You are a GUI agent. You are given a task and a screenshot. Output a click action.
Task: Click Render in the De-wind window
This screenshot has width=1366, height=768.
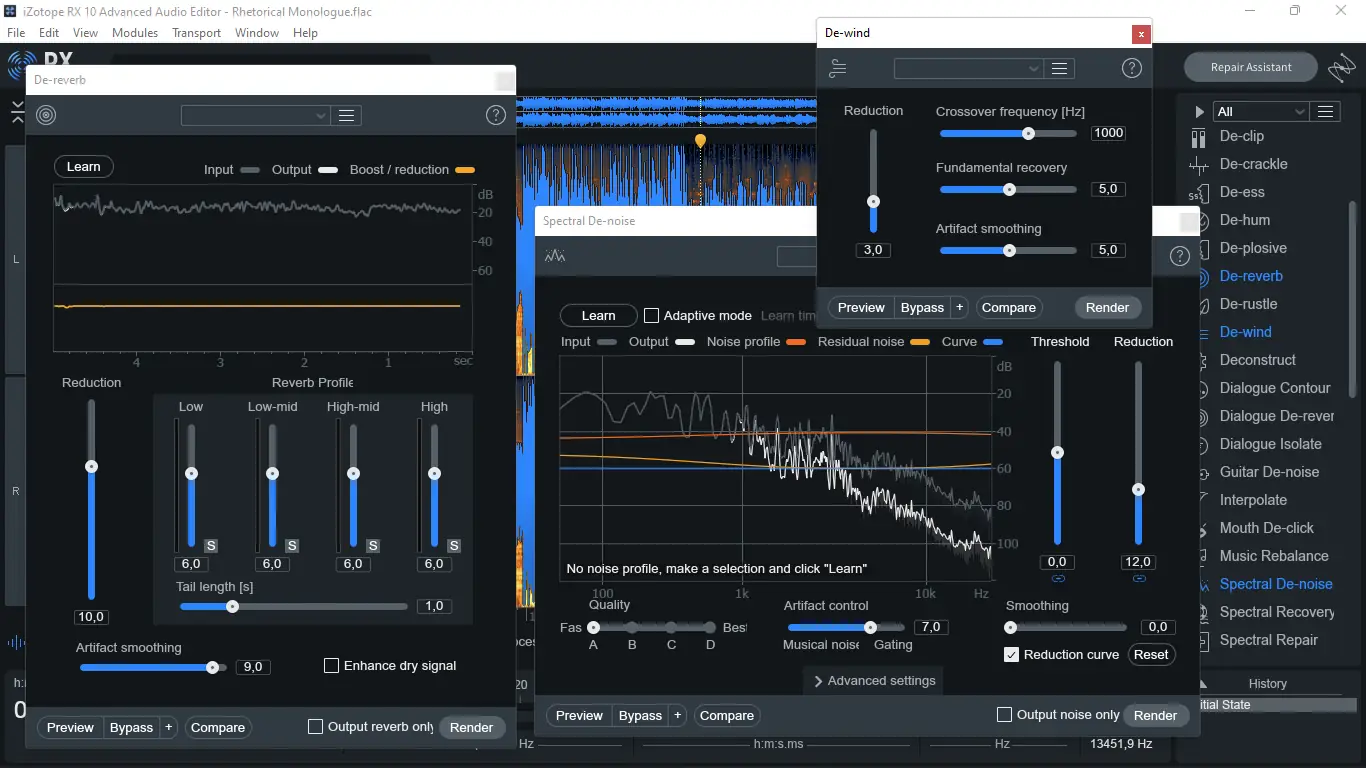(1107, 307)
